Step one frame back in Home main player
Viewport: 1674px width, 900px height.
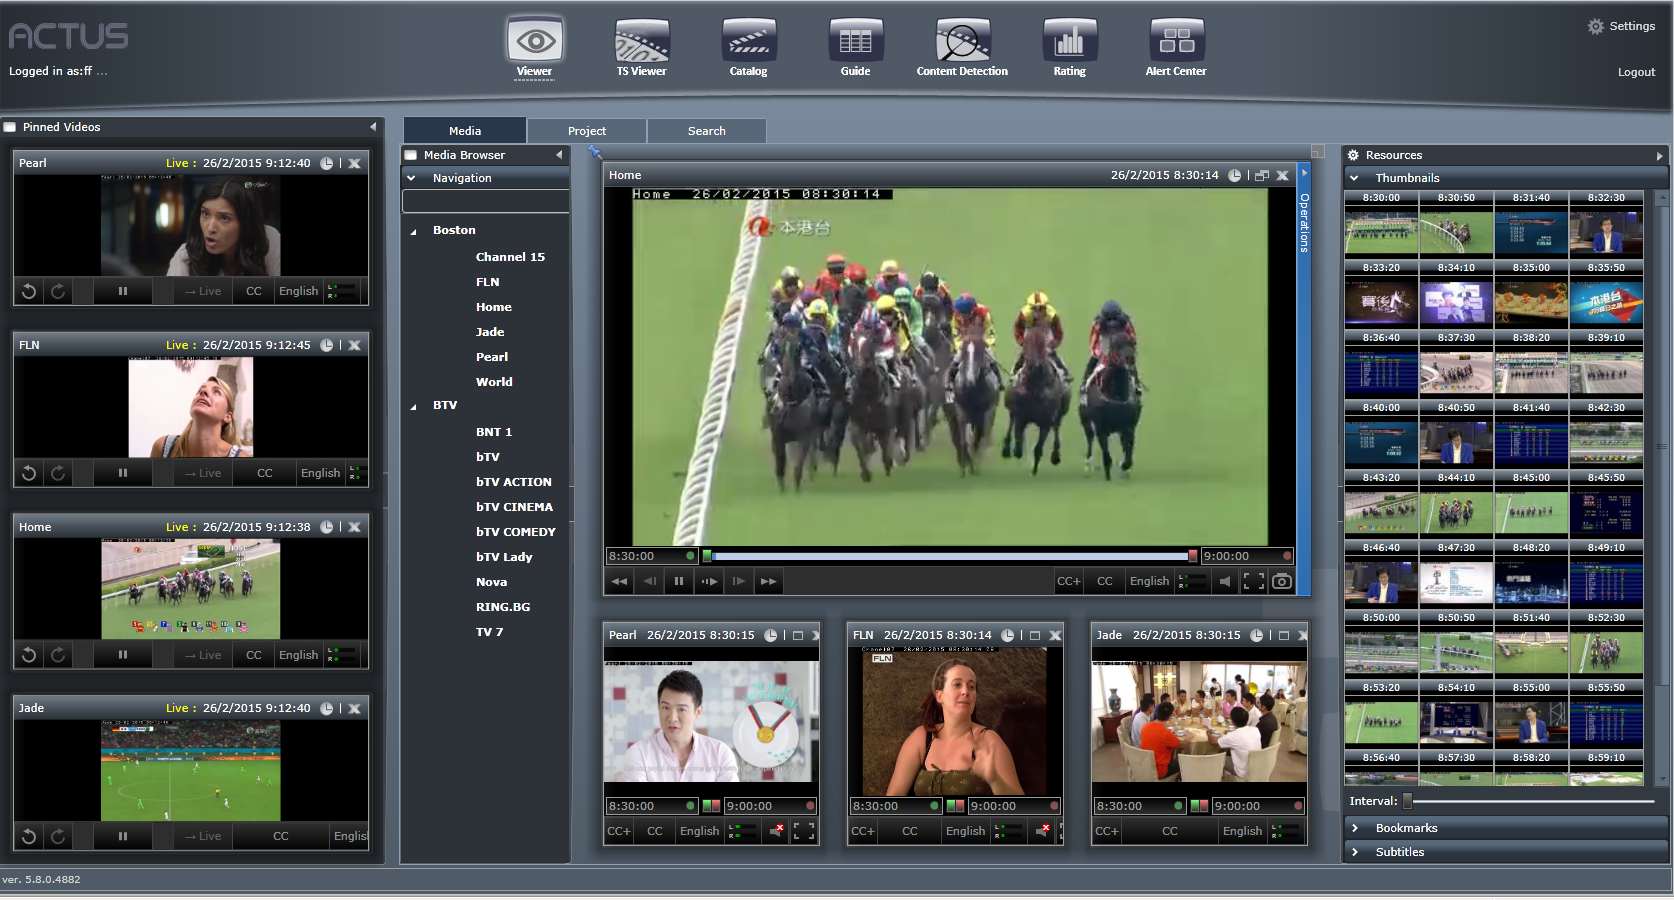(650, 581)
